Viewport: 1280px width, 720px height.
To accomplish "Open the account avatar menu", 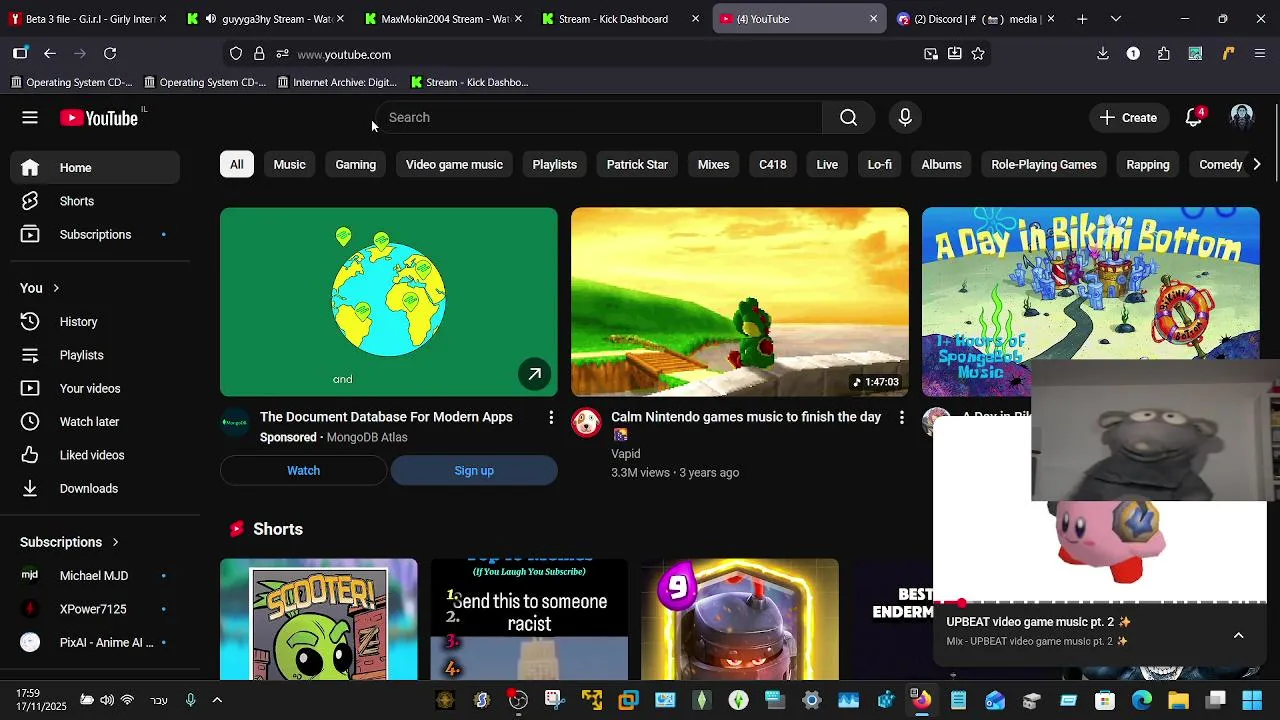I will click(1242, 118).
